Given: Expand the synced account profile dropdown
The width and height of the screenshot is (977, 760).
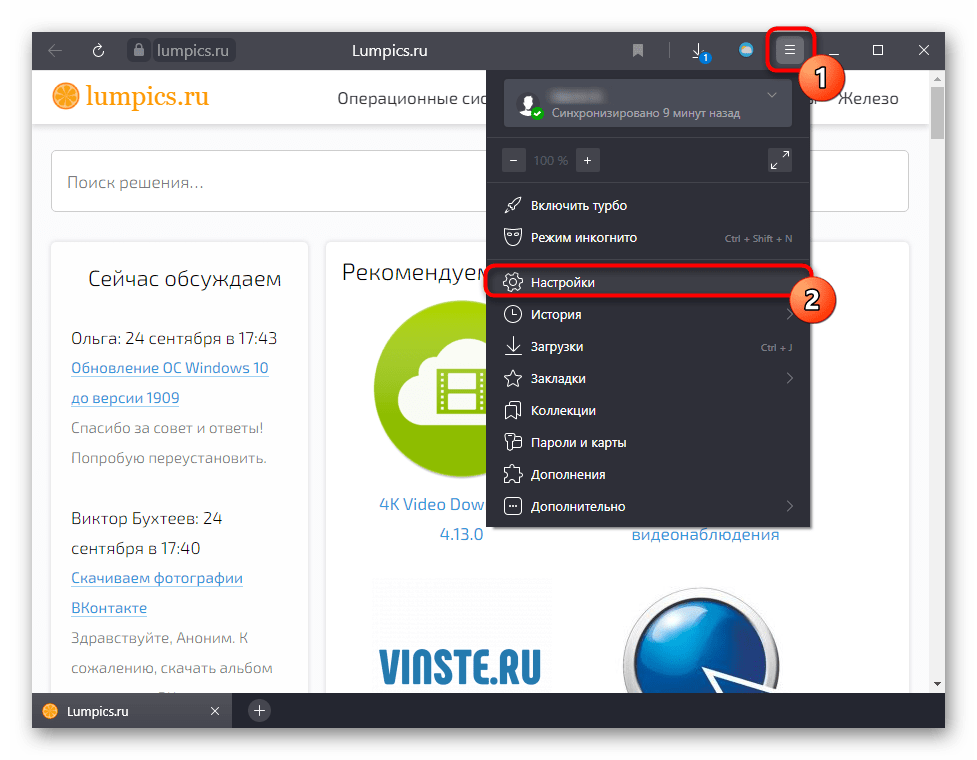Looking at the screenshot, I should point(771,95).
